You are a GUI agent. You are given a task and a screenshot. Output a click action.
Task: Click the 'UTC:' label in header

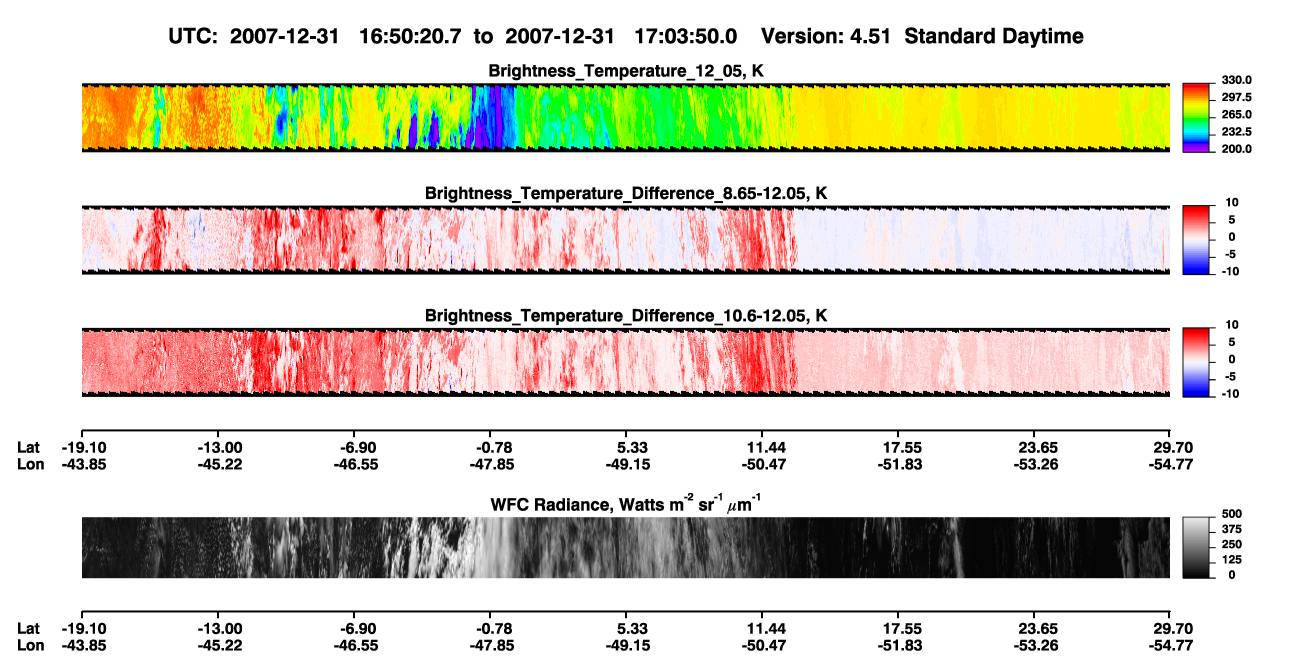click(195, 36)
